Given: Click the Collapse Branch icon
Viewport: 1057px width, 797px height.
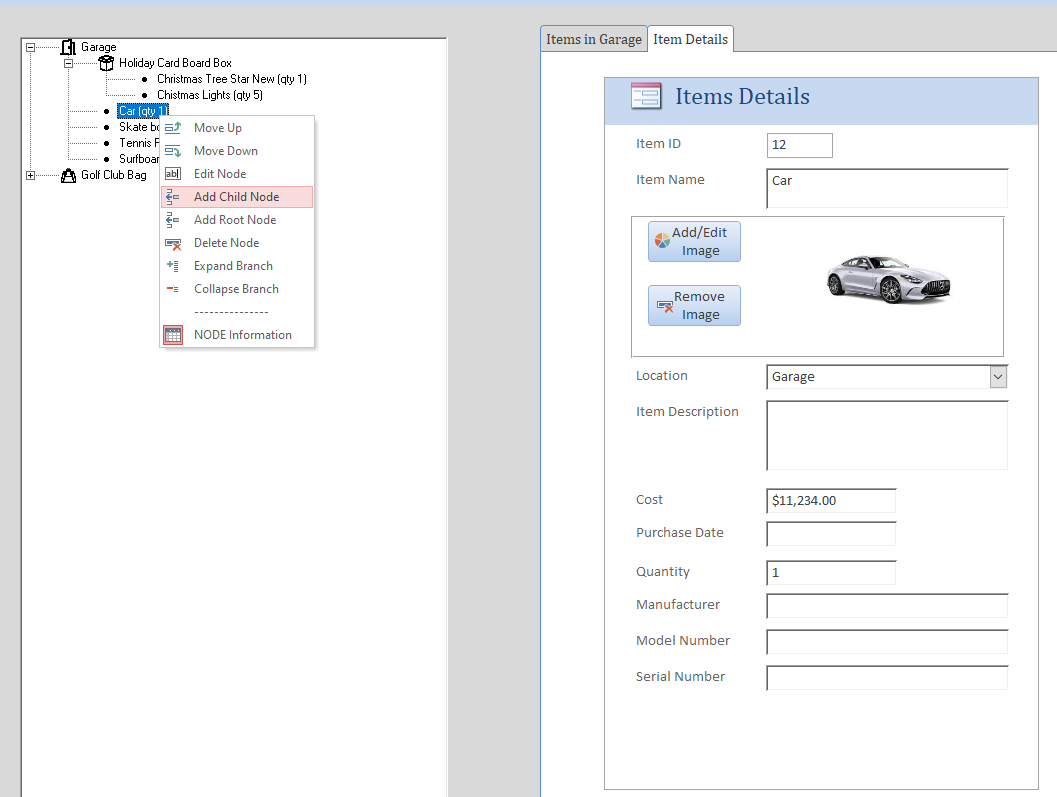Looking at the screenshot, I should point(173,289).
